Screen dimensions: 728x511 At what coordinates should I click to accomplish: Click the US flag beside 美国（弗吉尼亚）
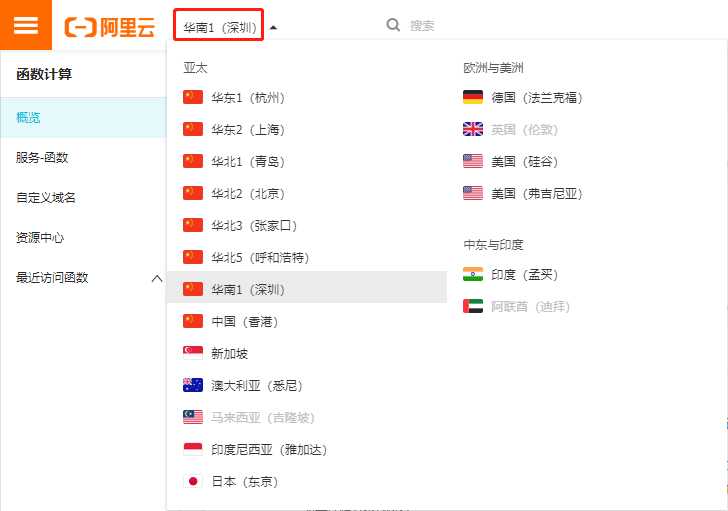point(473,194)
